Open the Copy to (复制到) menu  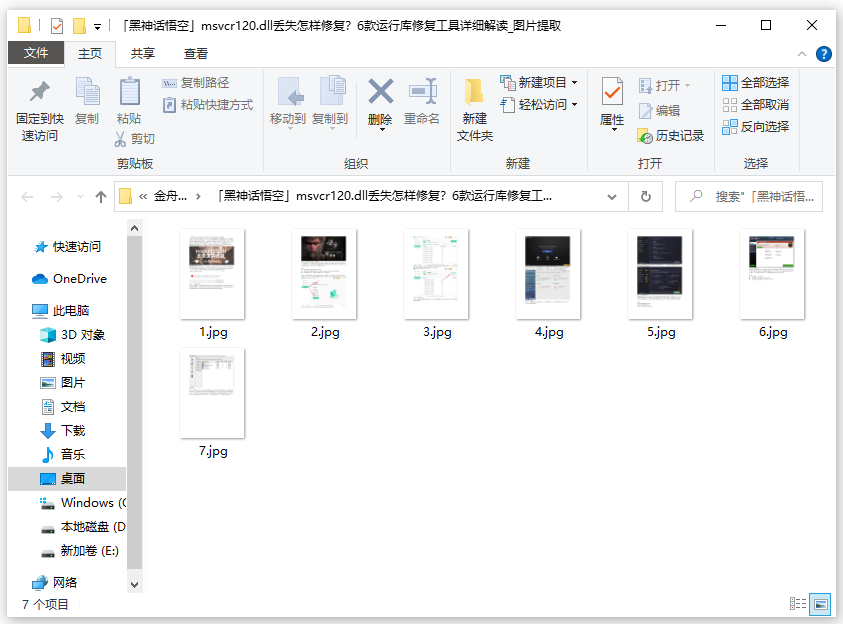point(330,103)
